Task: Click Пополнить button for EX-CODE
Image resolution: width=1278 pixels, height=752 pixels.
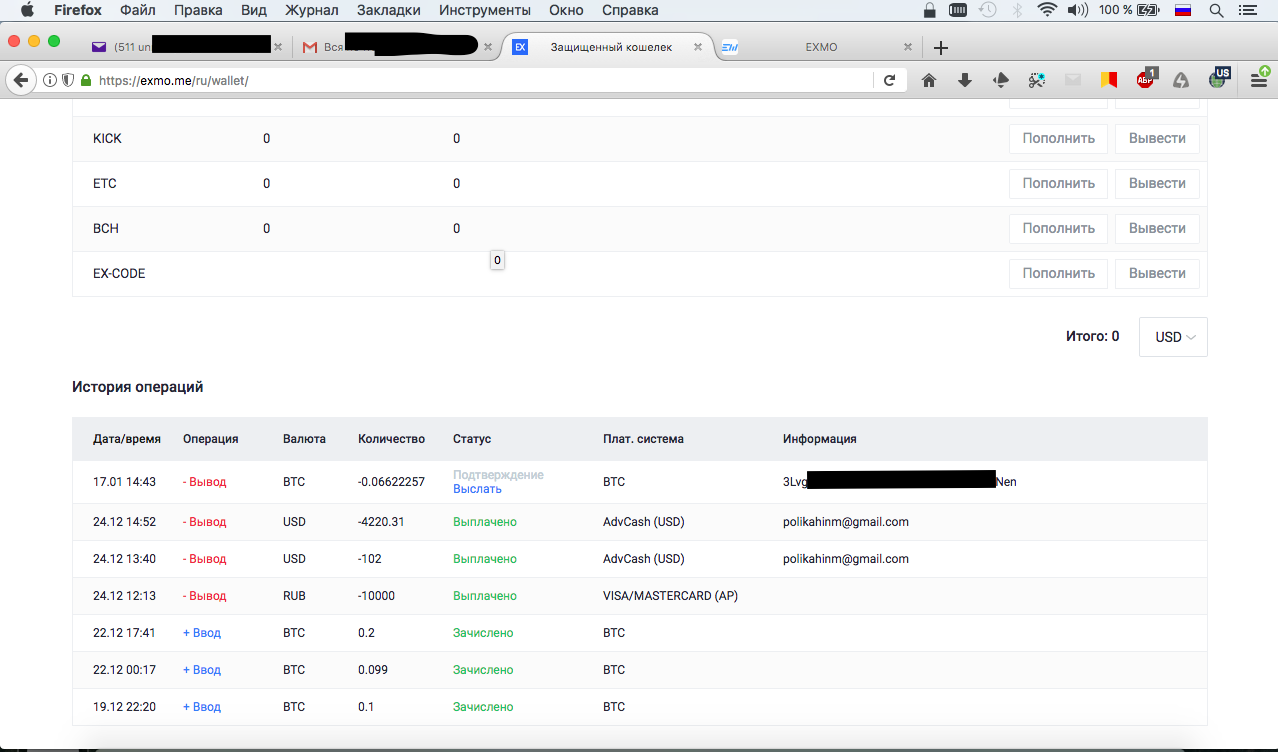Action: [1058, 274]
